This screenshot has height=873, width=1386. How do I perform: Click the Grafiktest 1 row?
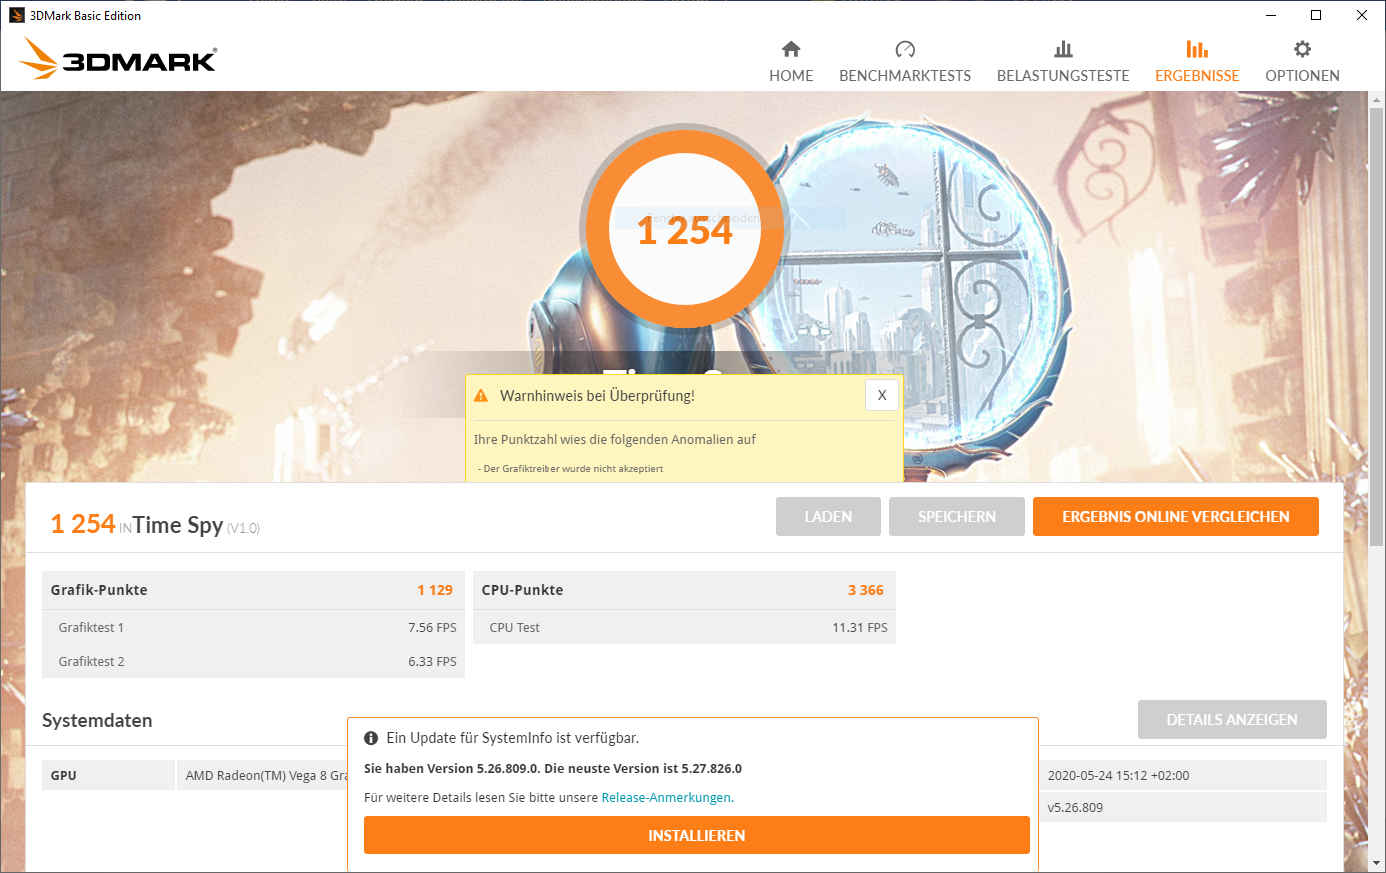pos(253,627)
